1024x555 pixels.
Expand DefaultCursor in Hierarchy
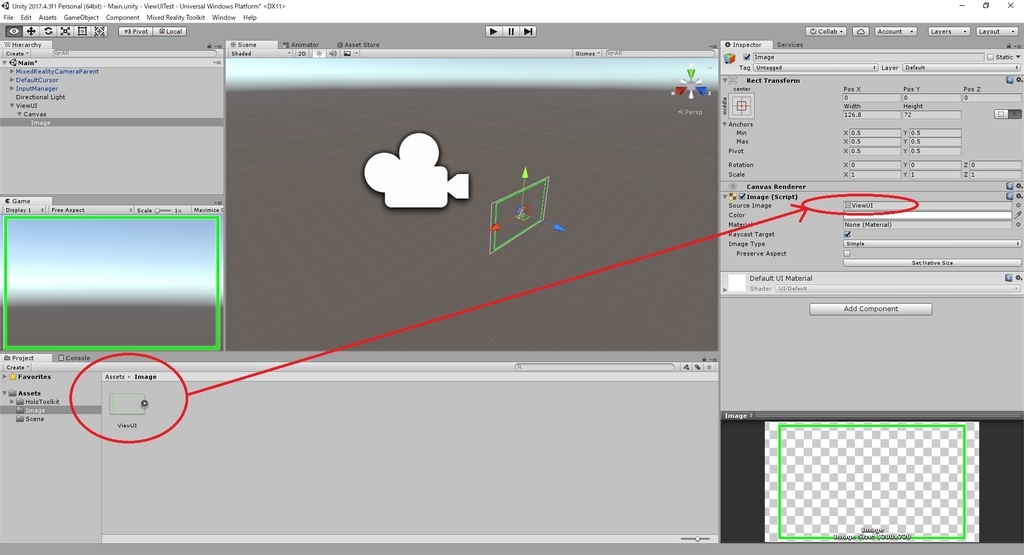(x=12, y=80)
